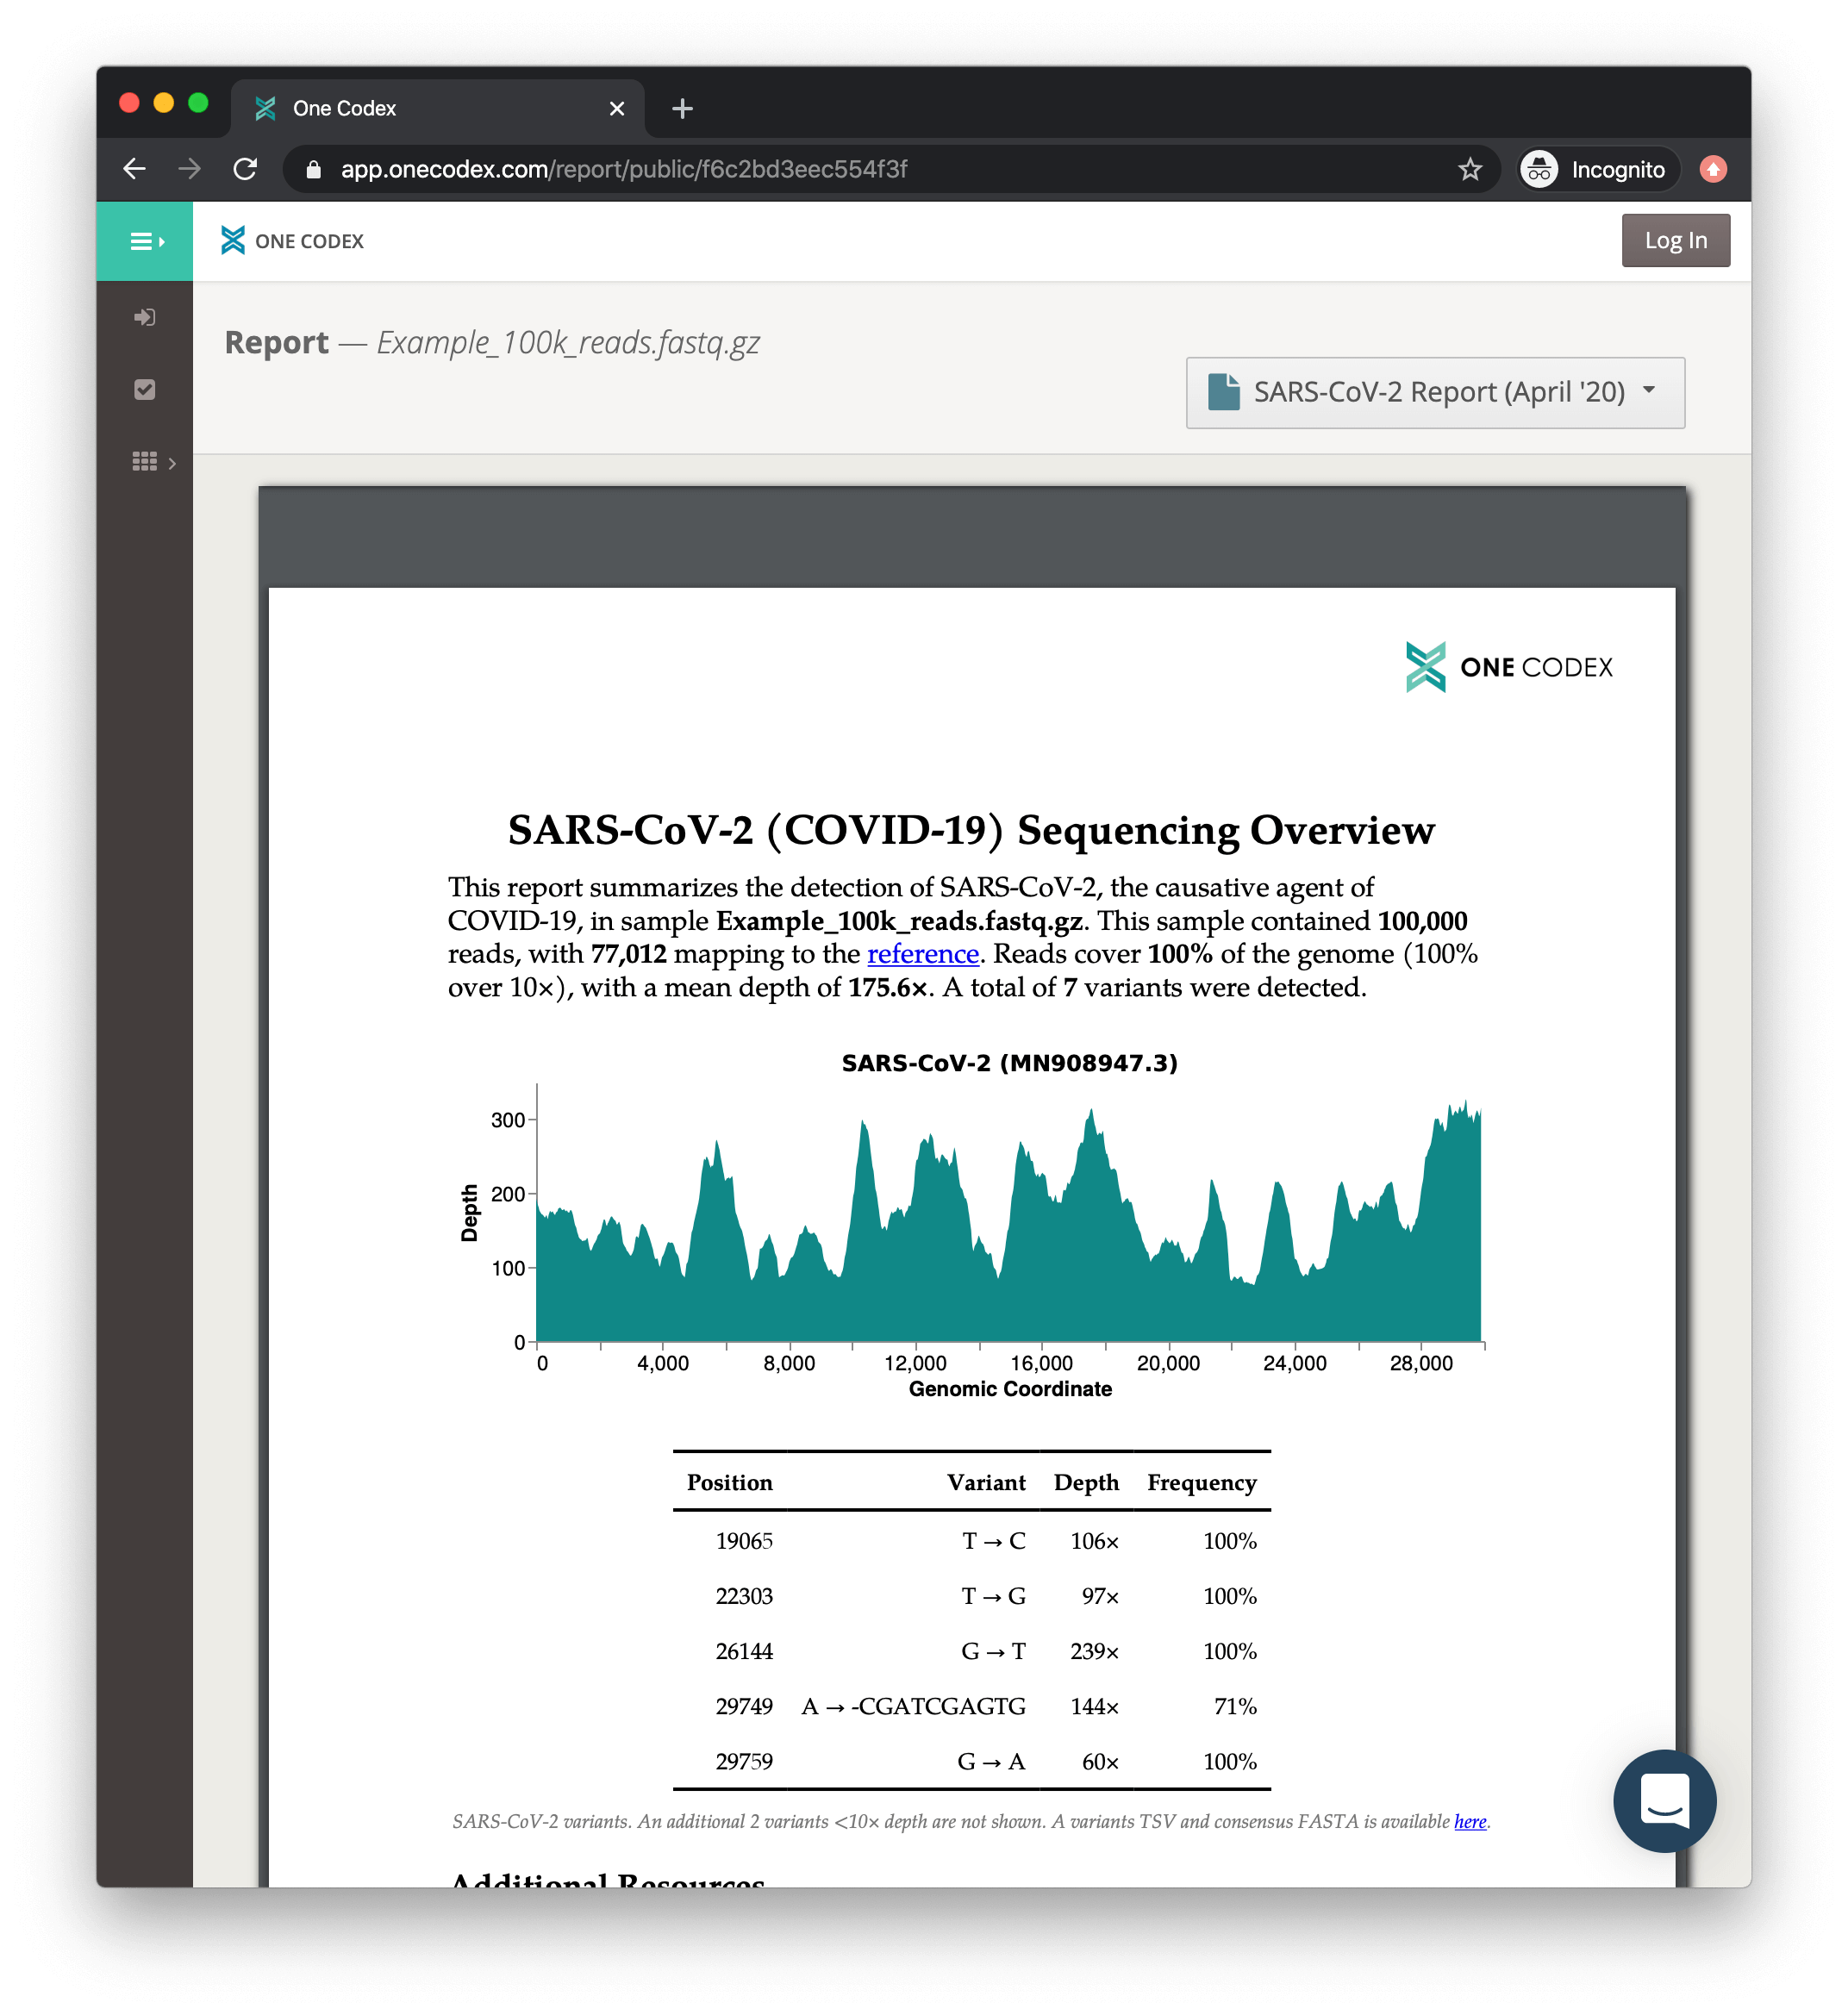Click the red update icon in toolbar
This screenshot has width=1848, height=2015.
point(1713,169)
